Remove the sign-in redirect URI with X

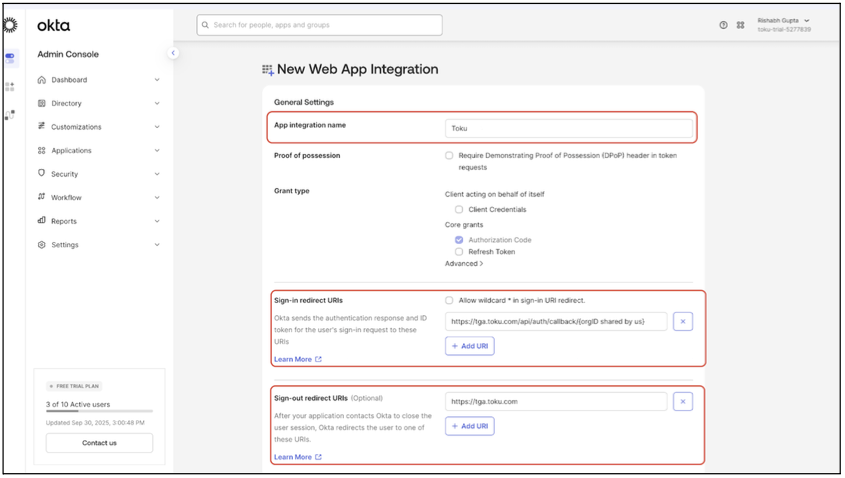pyautogui.click(x=683, y=322)
